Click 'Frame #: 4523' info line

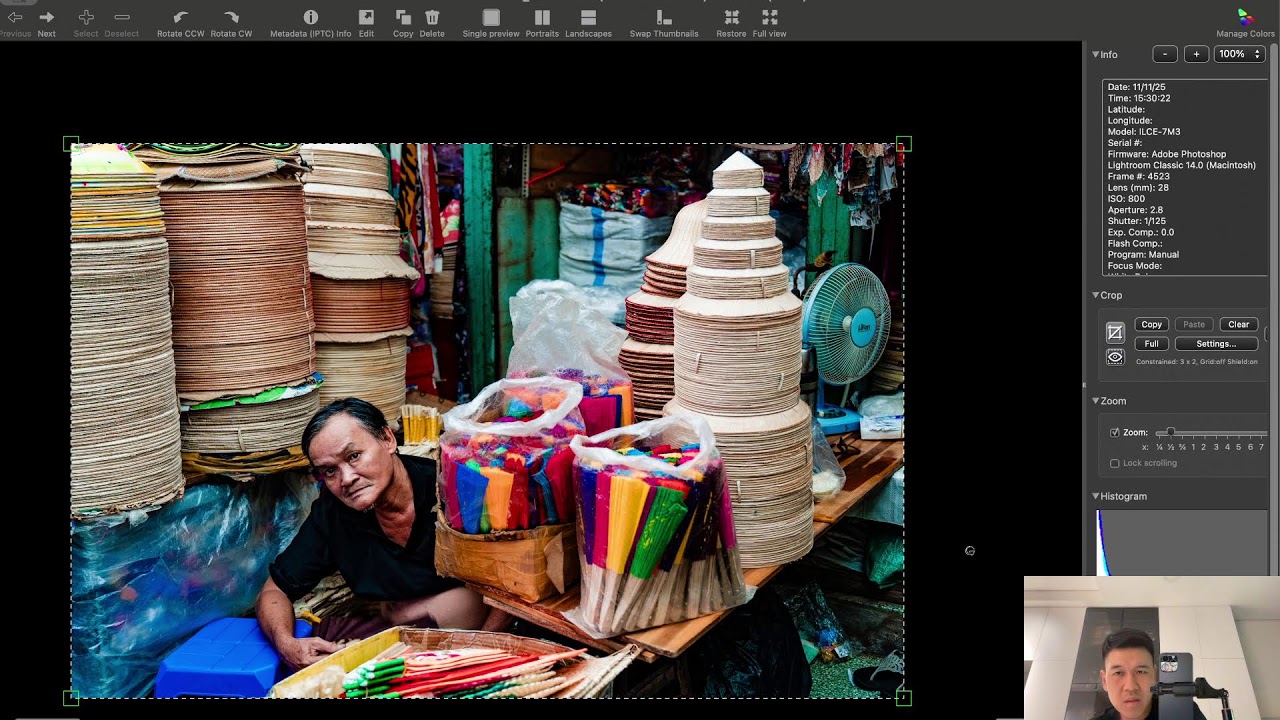pos(1138,177)
